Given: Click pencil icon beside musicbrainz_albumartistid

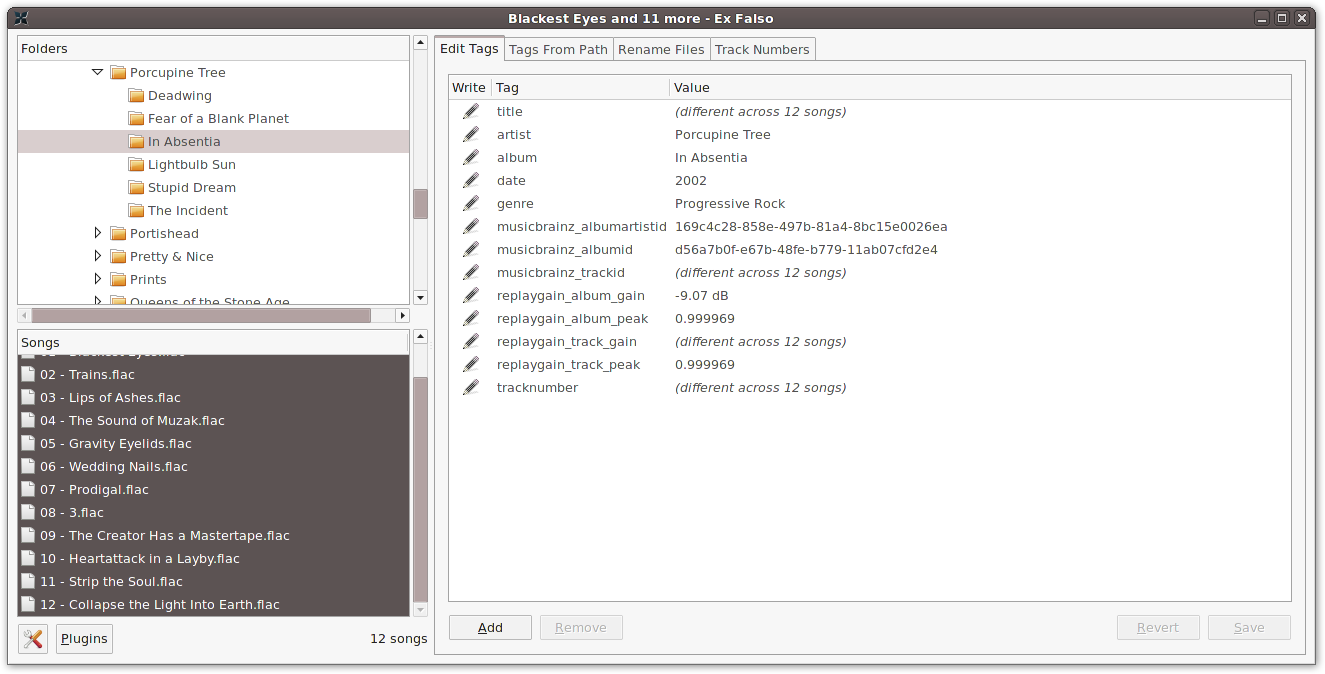Looking at the screenshot, I should click(471, 226).
